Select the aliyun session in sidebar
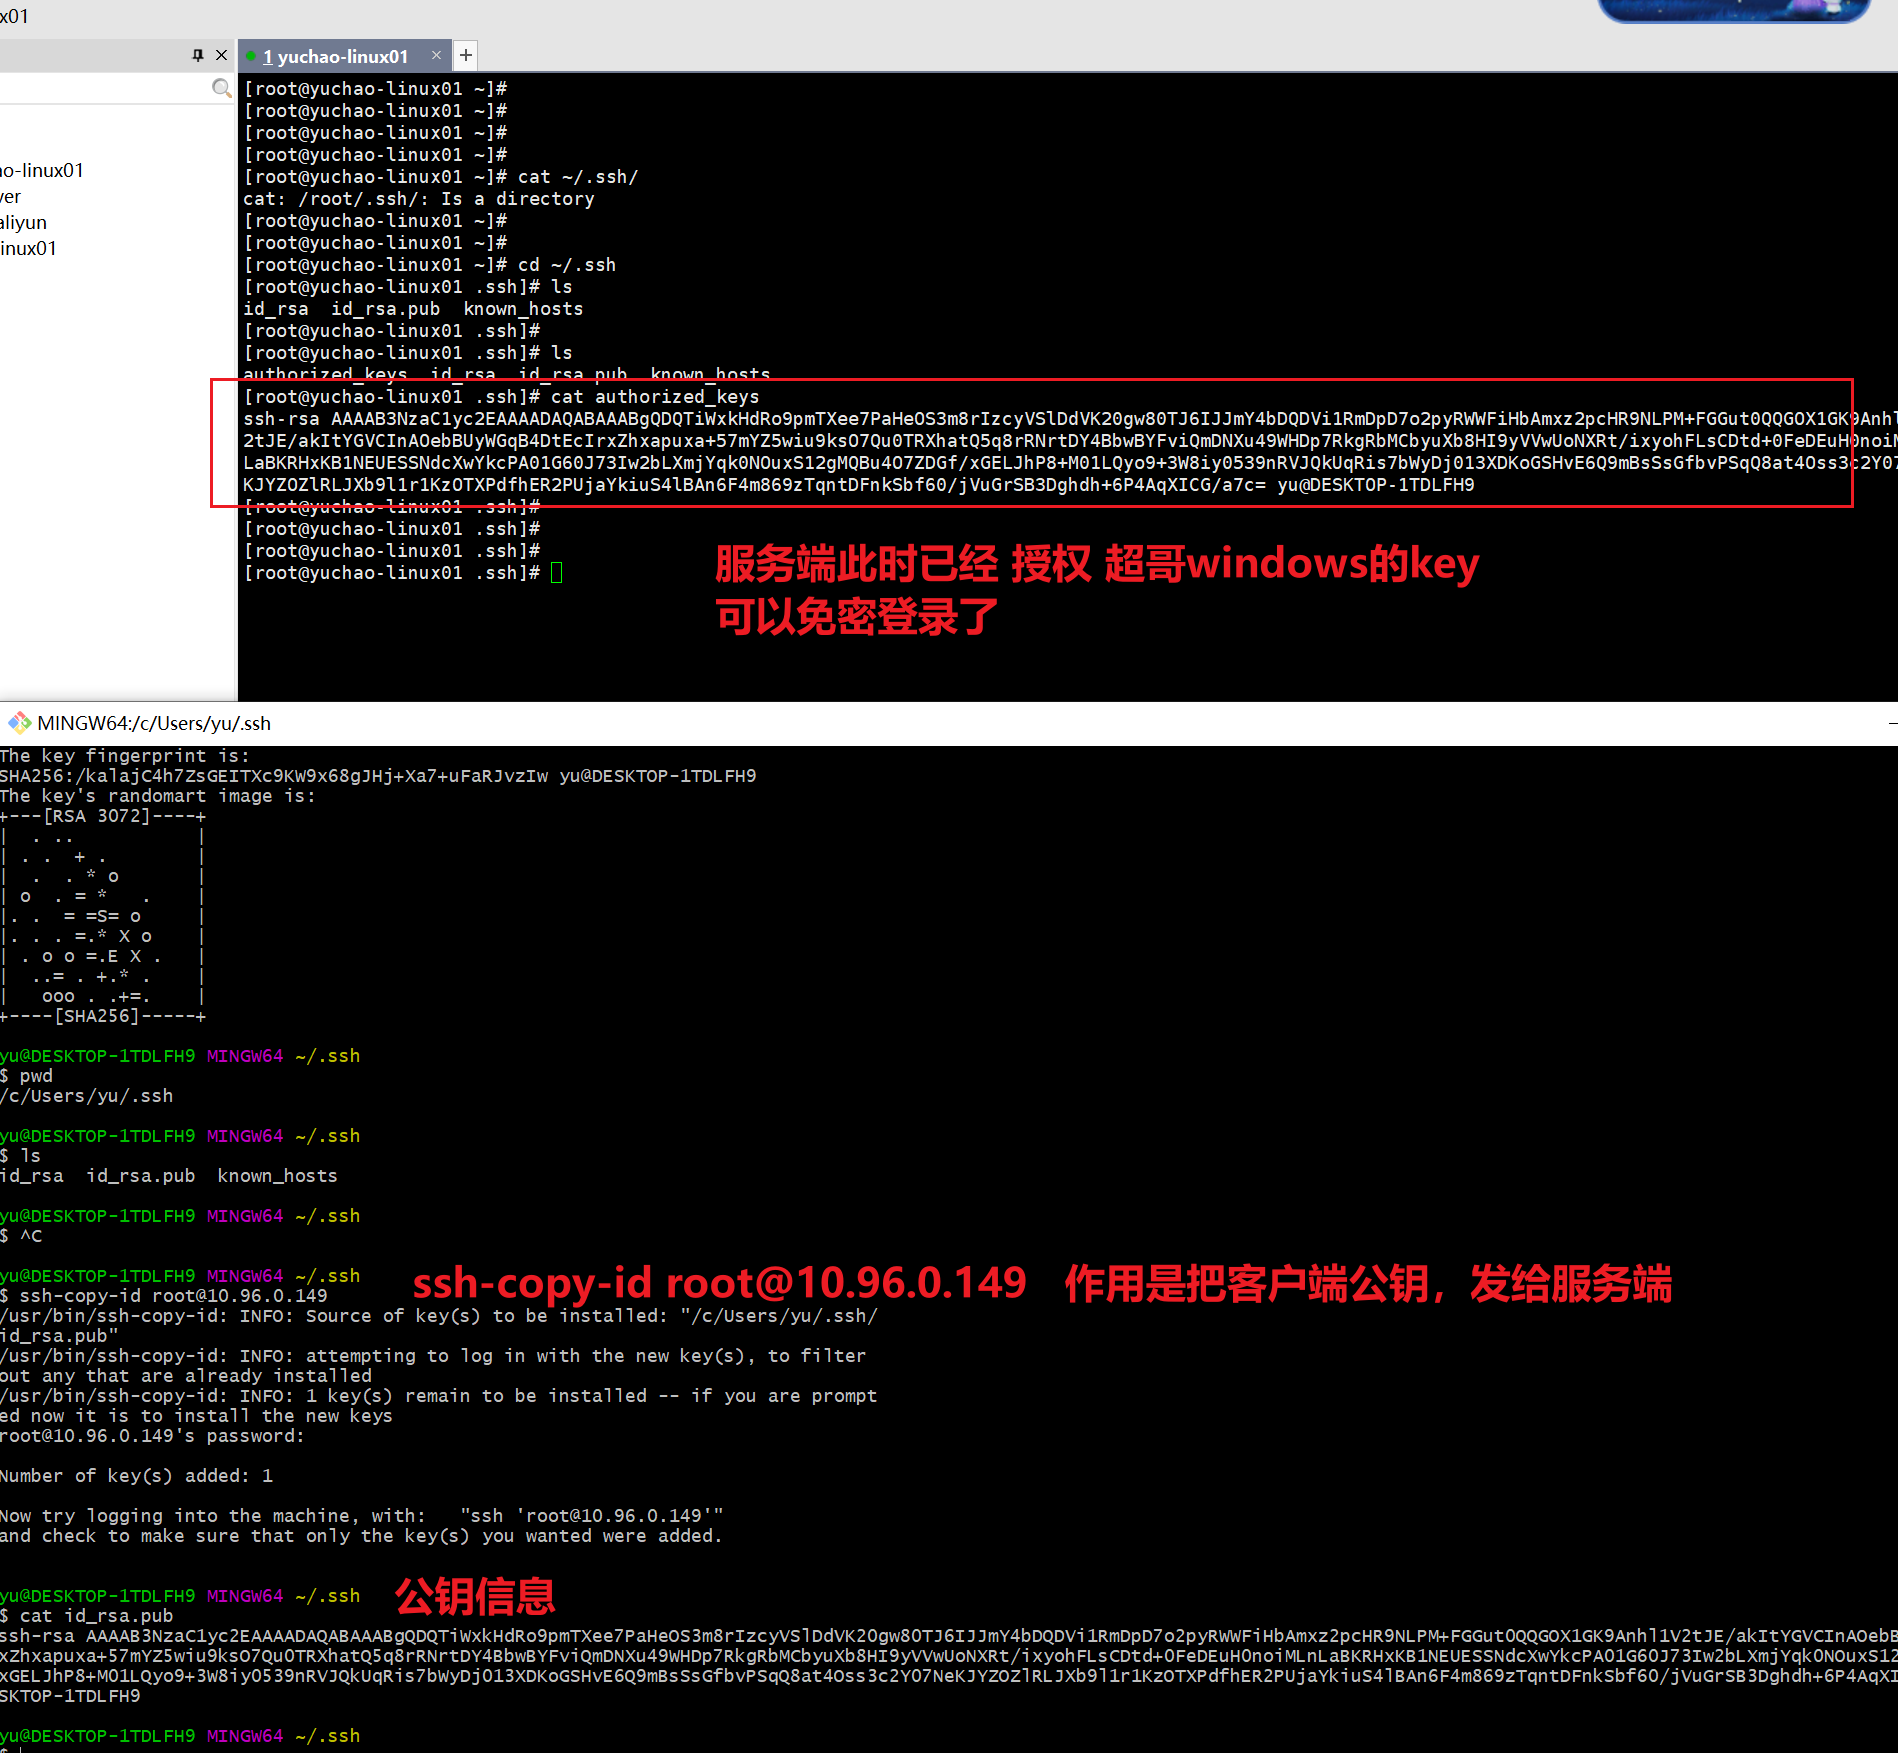Viewport: 1898px width, 1753px height. (24, 222)
